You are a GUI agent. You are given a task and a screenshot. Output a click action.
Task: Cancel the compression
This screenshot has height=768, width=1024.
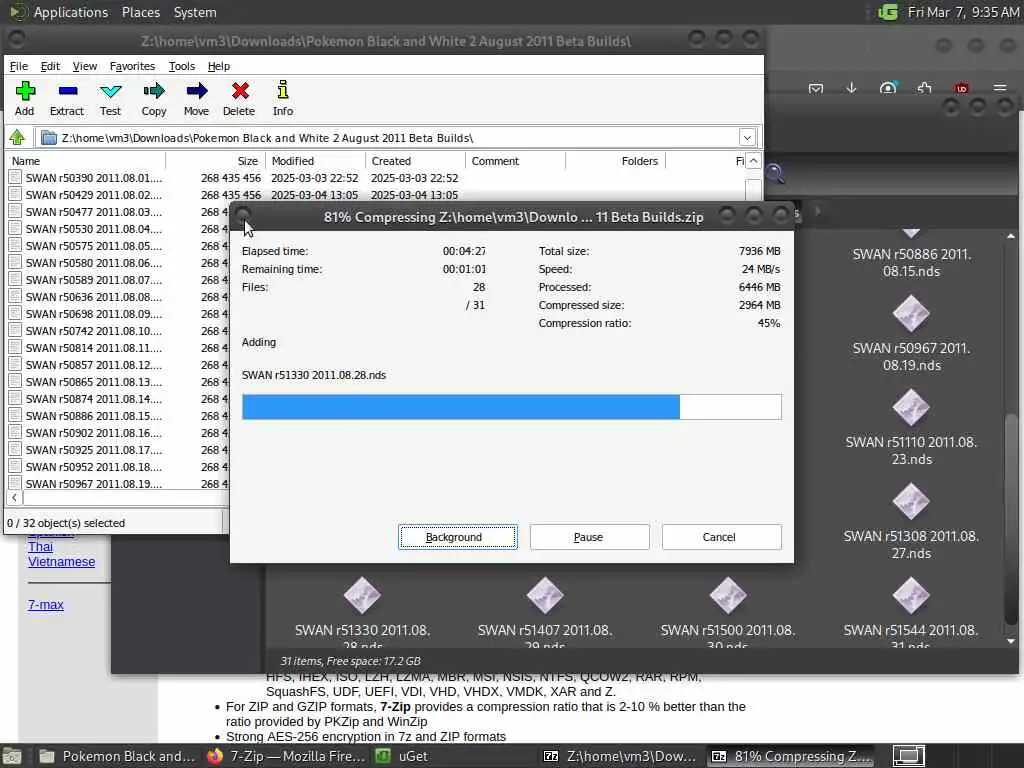coord(721,537)
